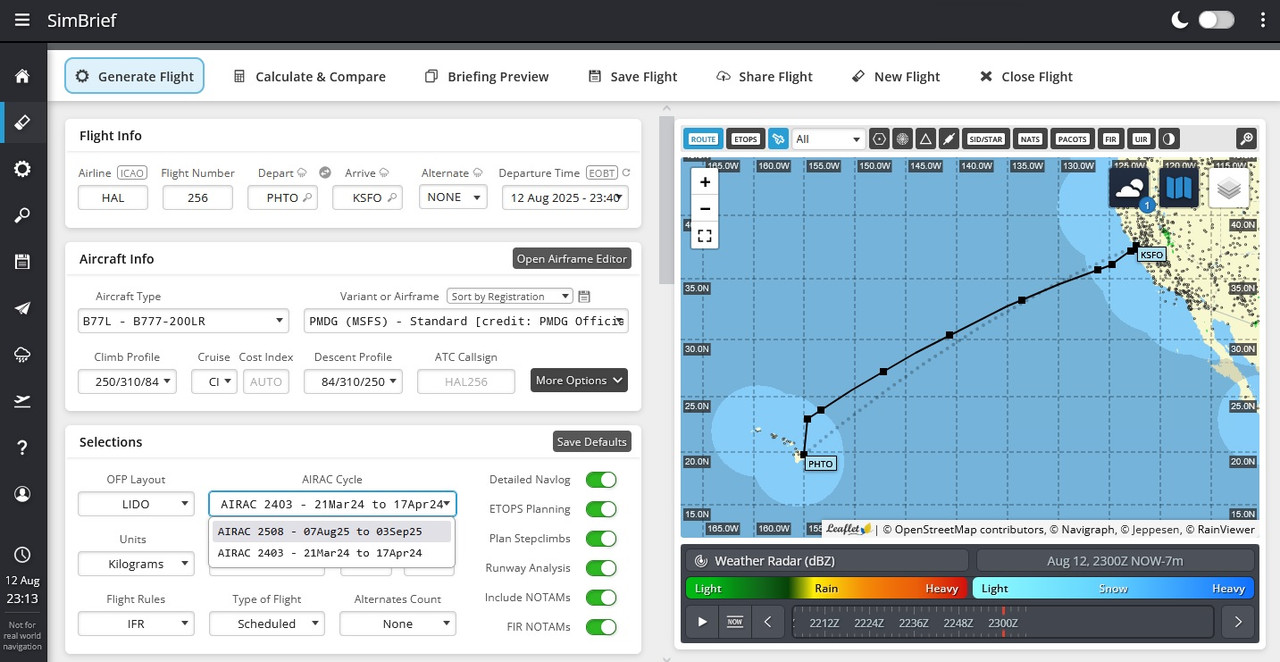Toggle Plan Stepclimbs switch

click(x=601, y=539)
